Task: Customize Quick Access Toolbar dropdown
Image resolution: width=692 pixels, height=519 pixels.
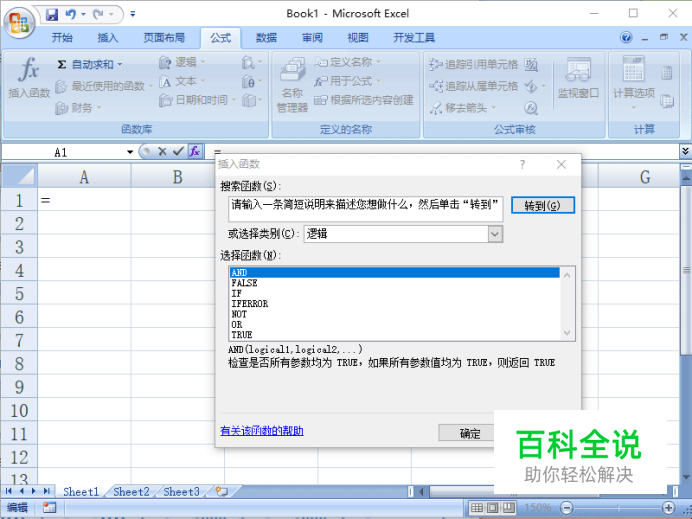Action: (x=132, y=15)
